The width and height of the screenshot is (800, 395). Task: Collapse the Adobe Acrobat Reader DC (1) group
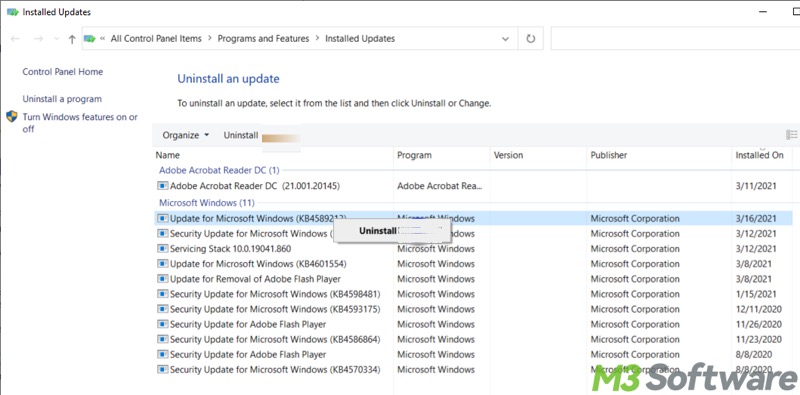tap(219, 170)
